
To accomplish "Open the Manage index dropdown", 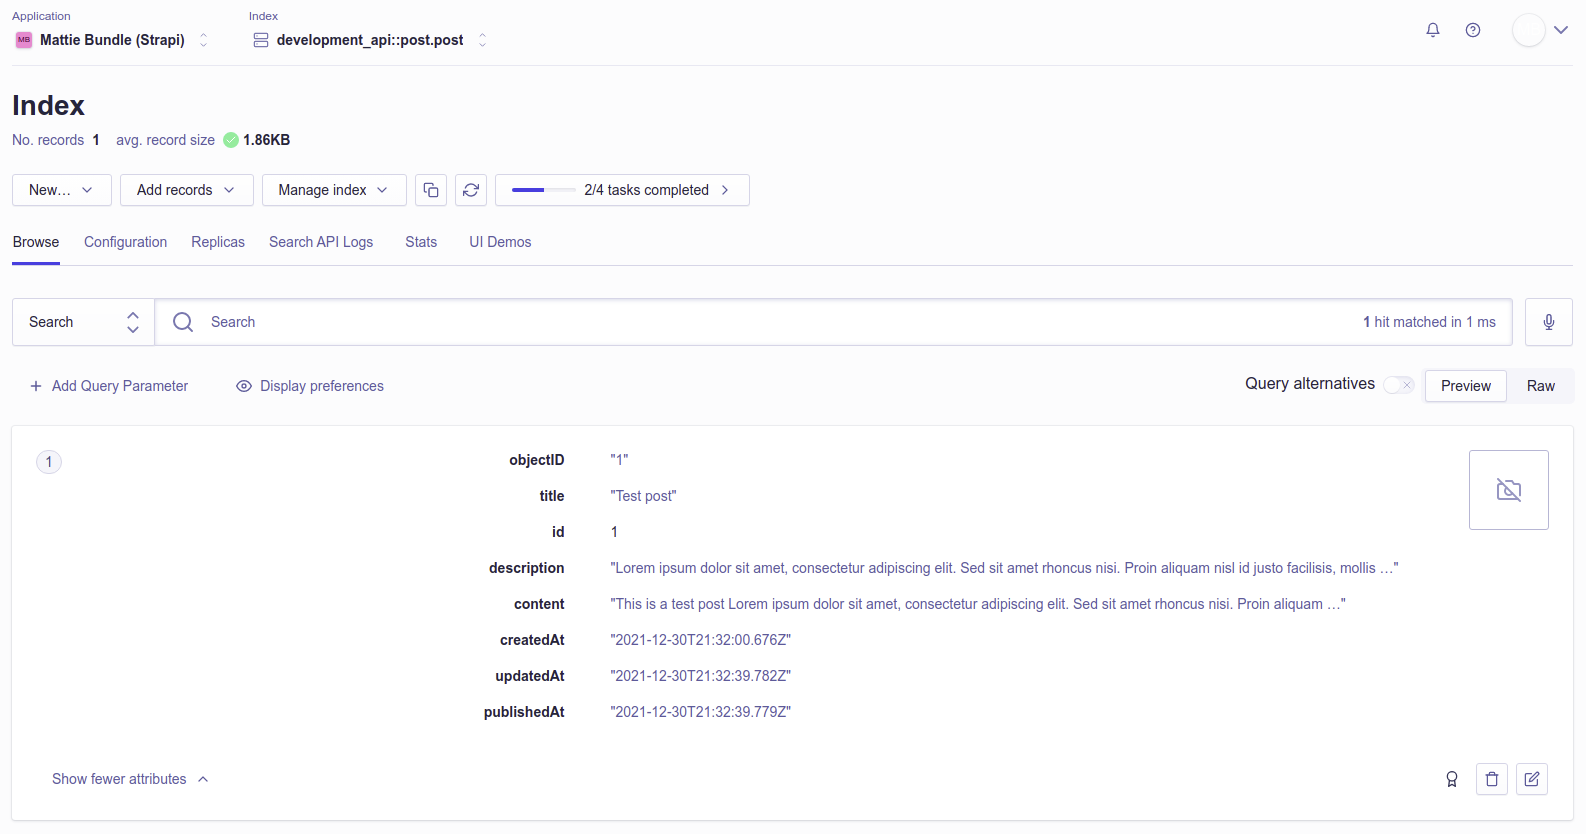I will (x=334, y=190).
